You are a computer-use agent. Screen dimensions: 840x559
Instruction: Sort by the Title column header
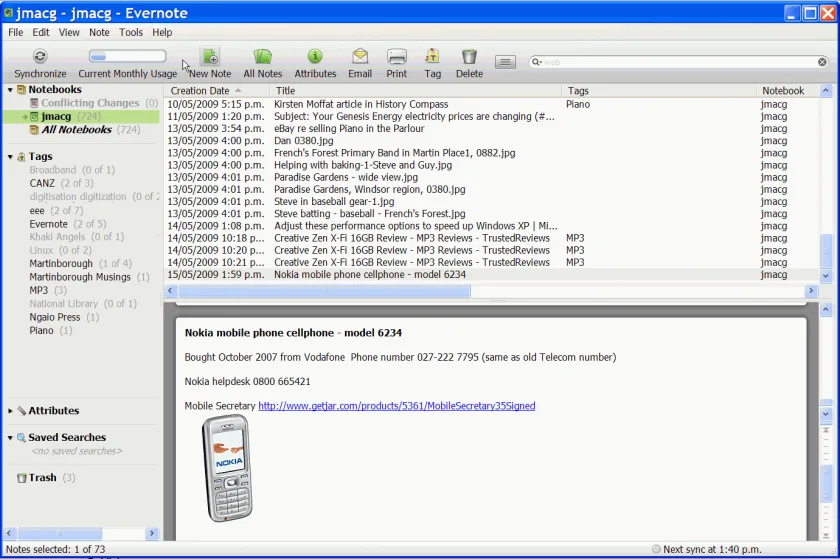416,91
